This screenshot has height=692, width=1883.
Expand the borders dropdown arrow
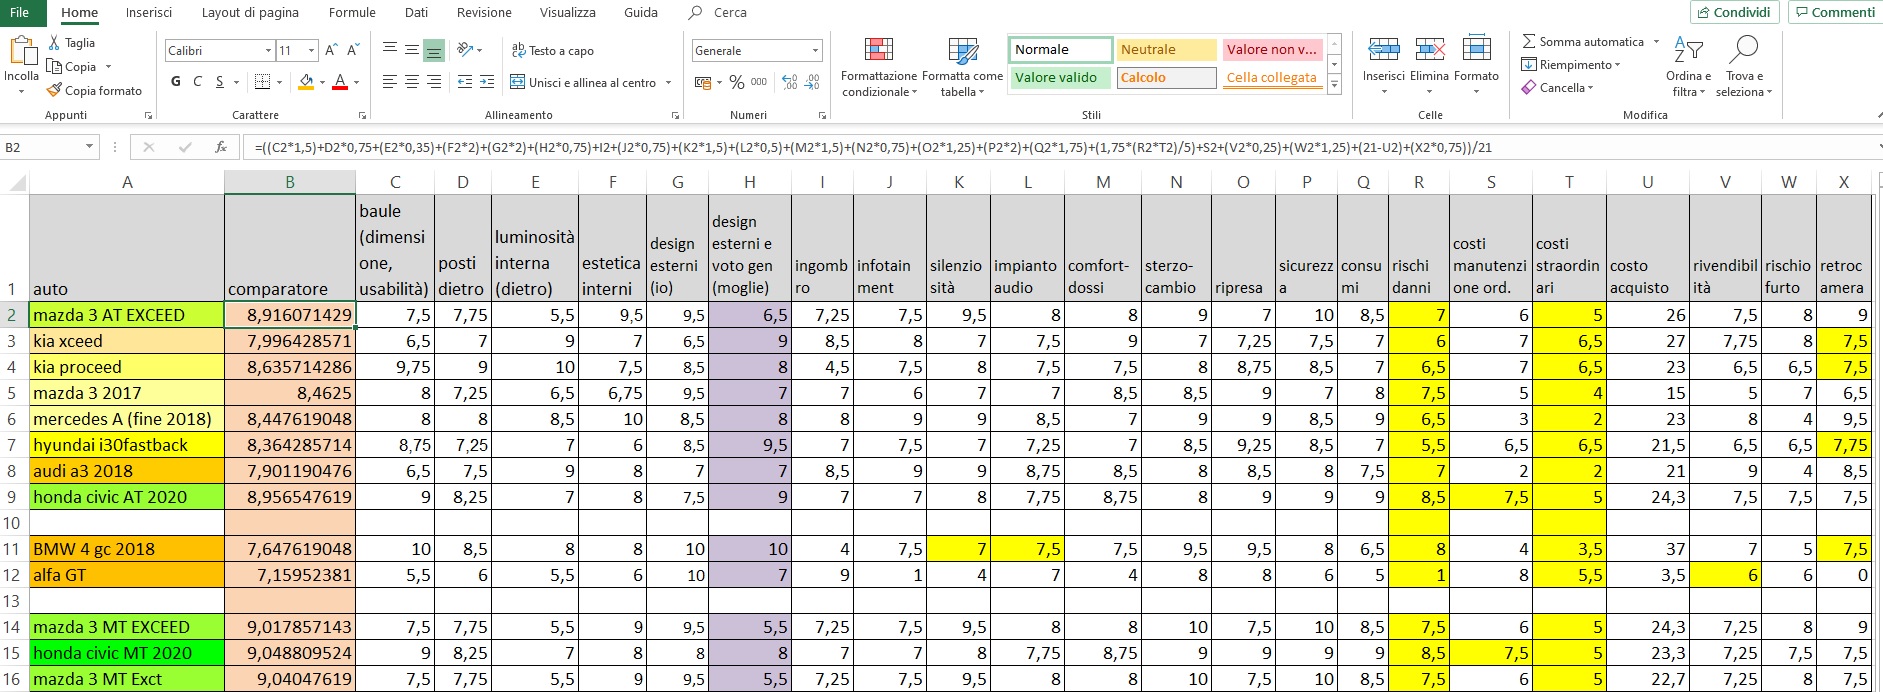(x=279, y=82)
